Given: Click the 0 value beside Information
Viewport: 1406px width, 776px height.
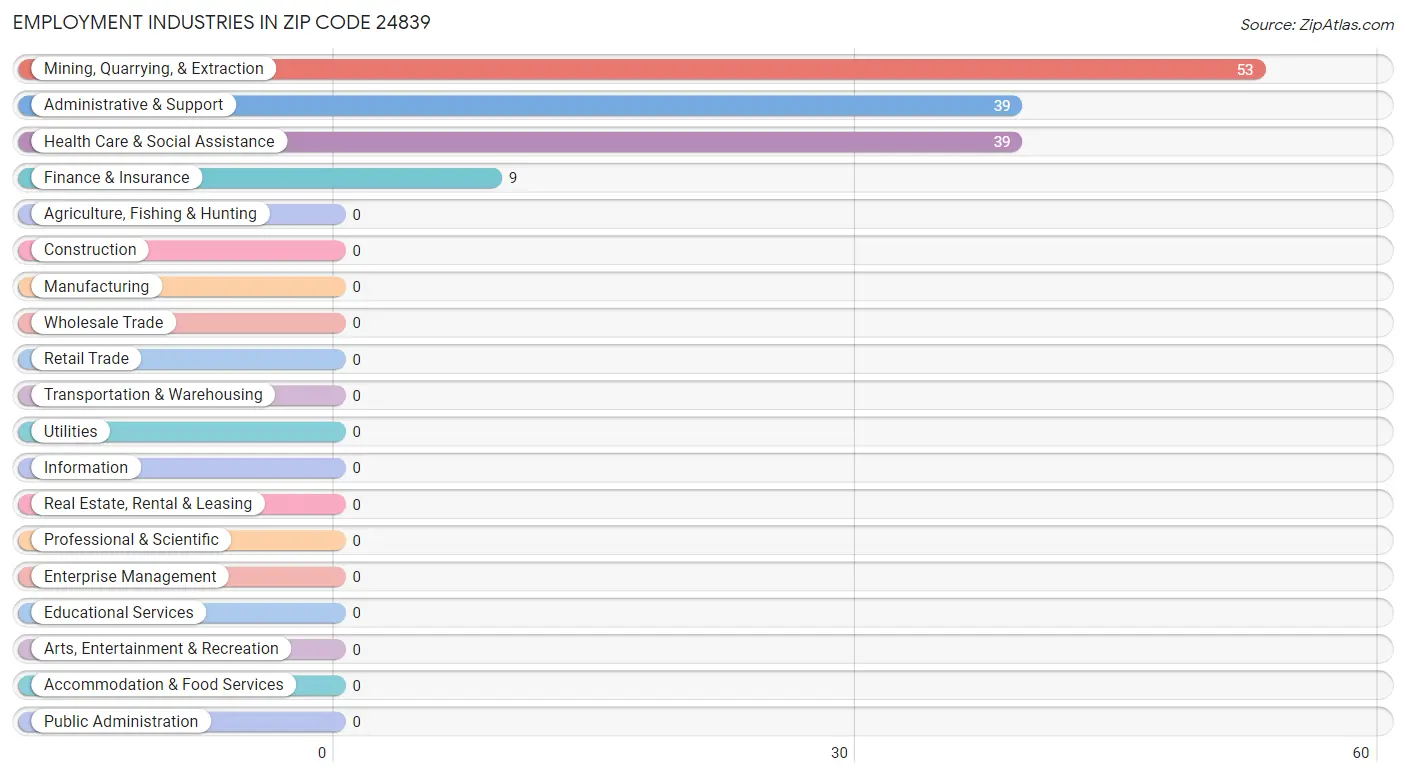Looking at the screenshot, I should click(x=356, y=468).
